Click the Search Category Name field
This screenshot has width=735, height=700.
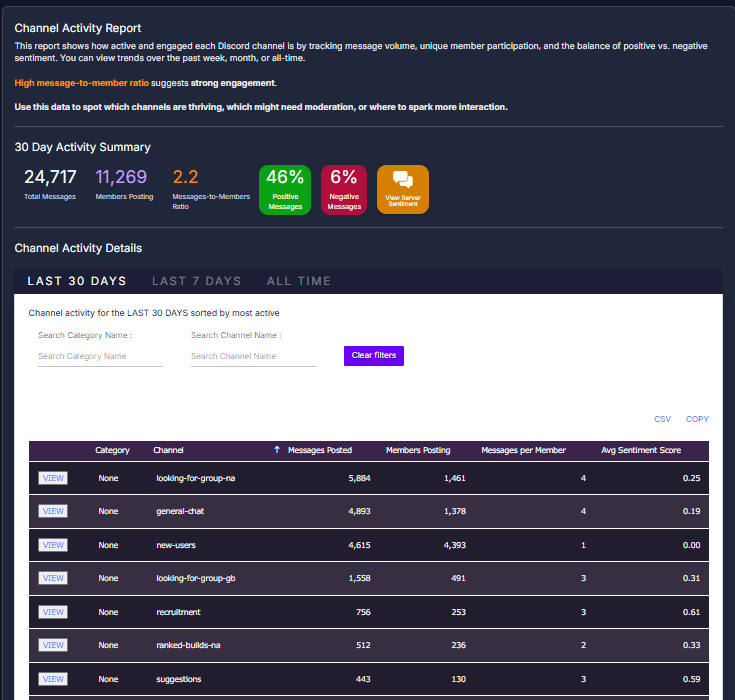(100, 356)
